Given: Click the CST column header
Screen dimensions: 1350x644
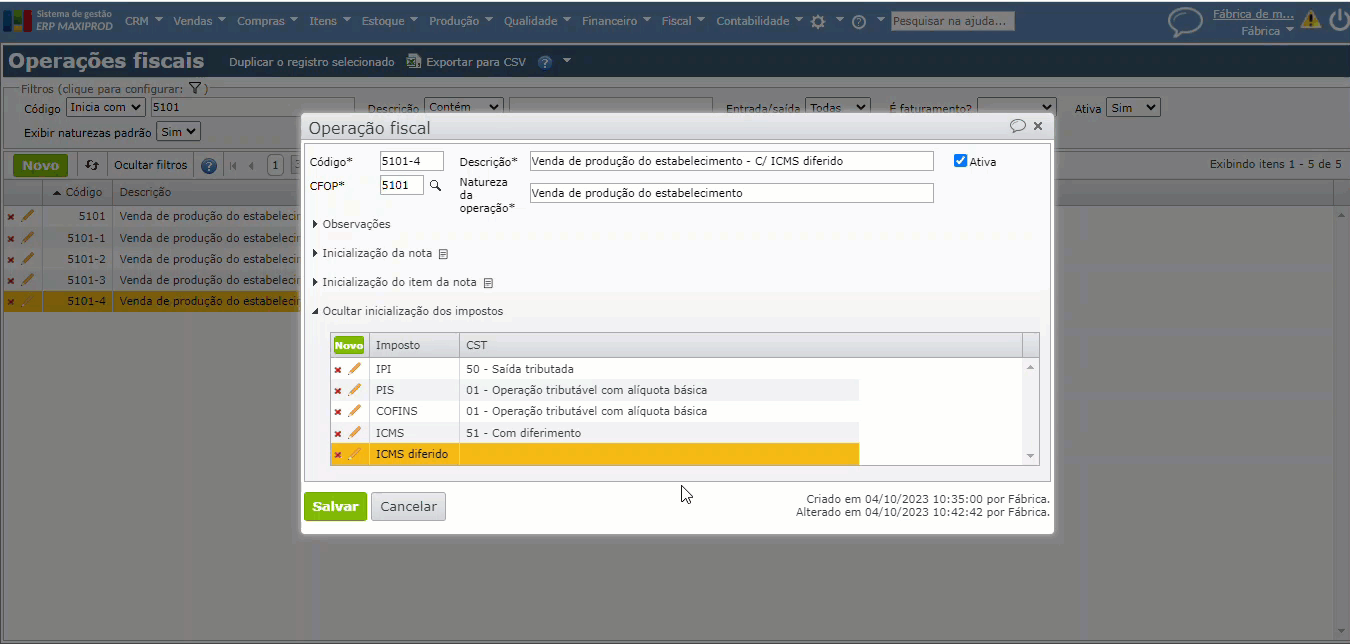Looking at the screenshot, I should (x=741, y=345).
